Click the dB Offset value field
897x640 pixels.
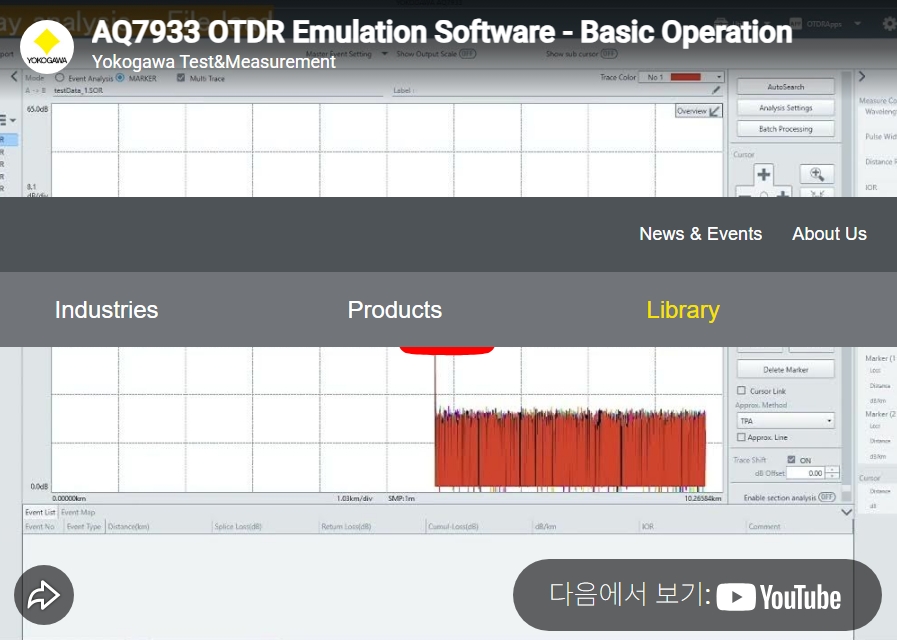[807, 473]
